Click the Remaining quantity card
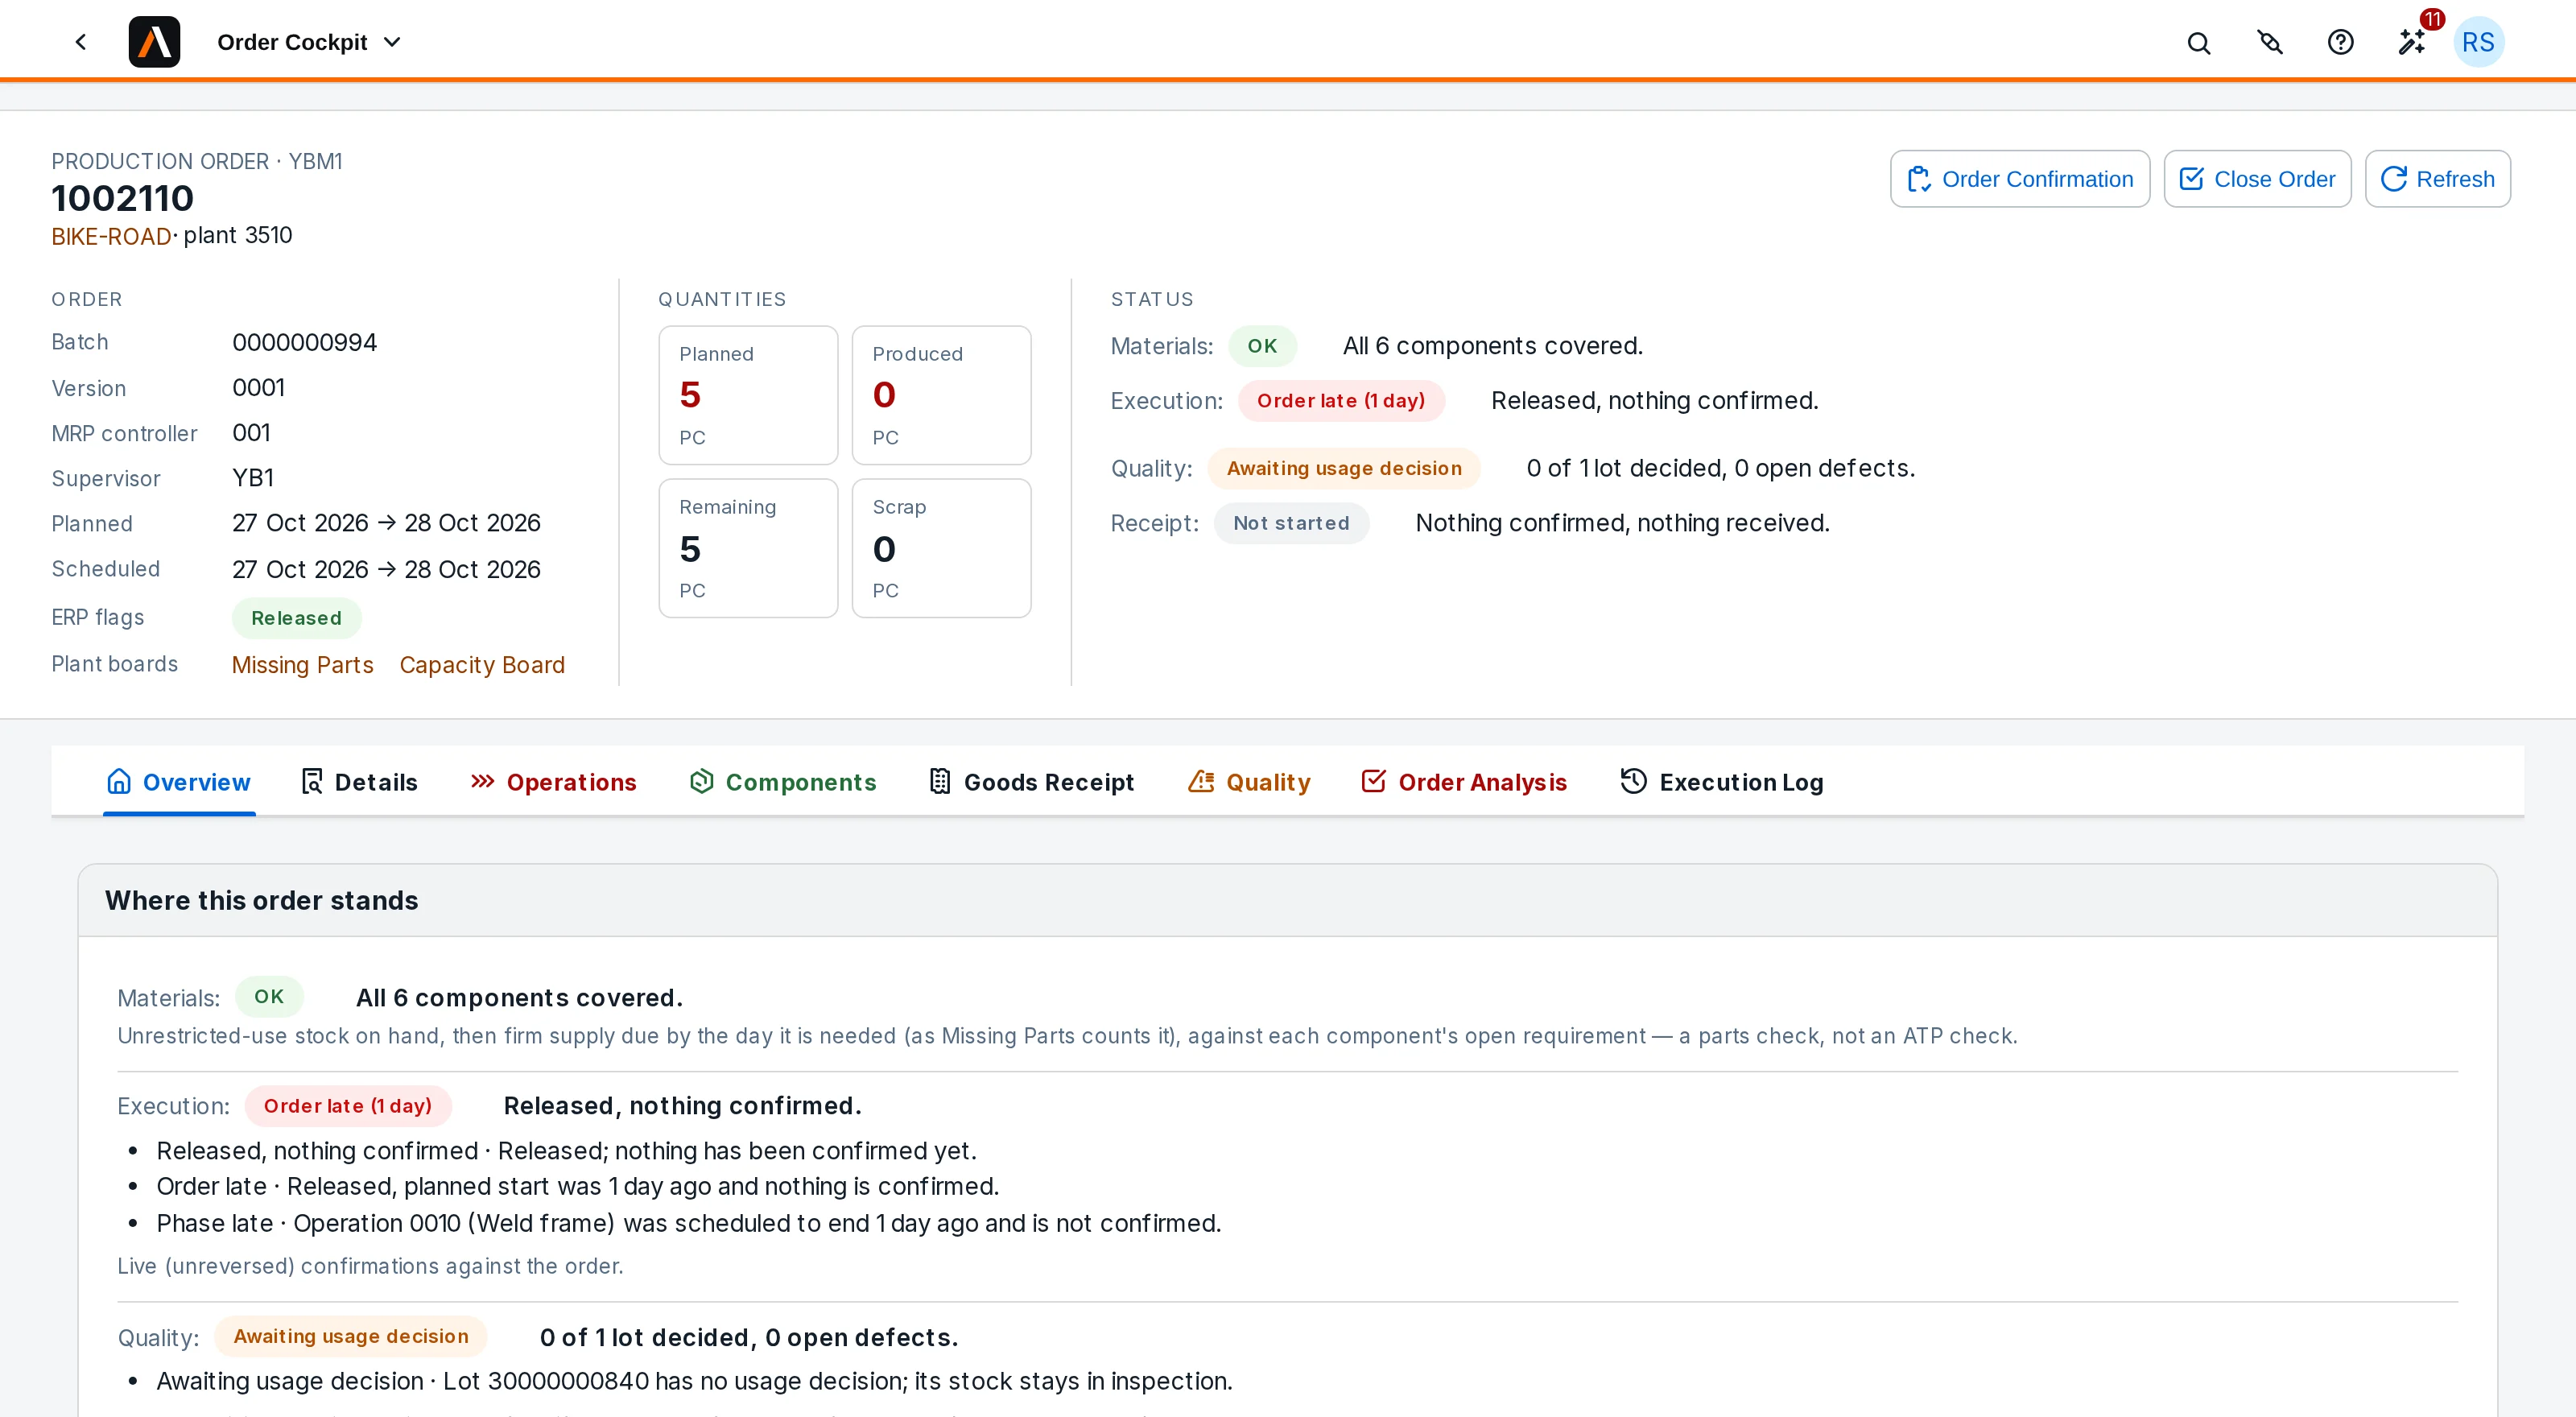The image size is (2576, 1417). [748, 548]
